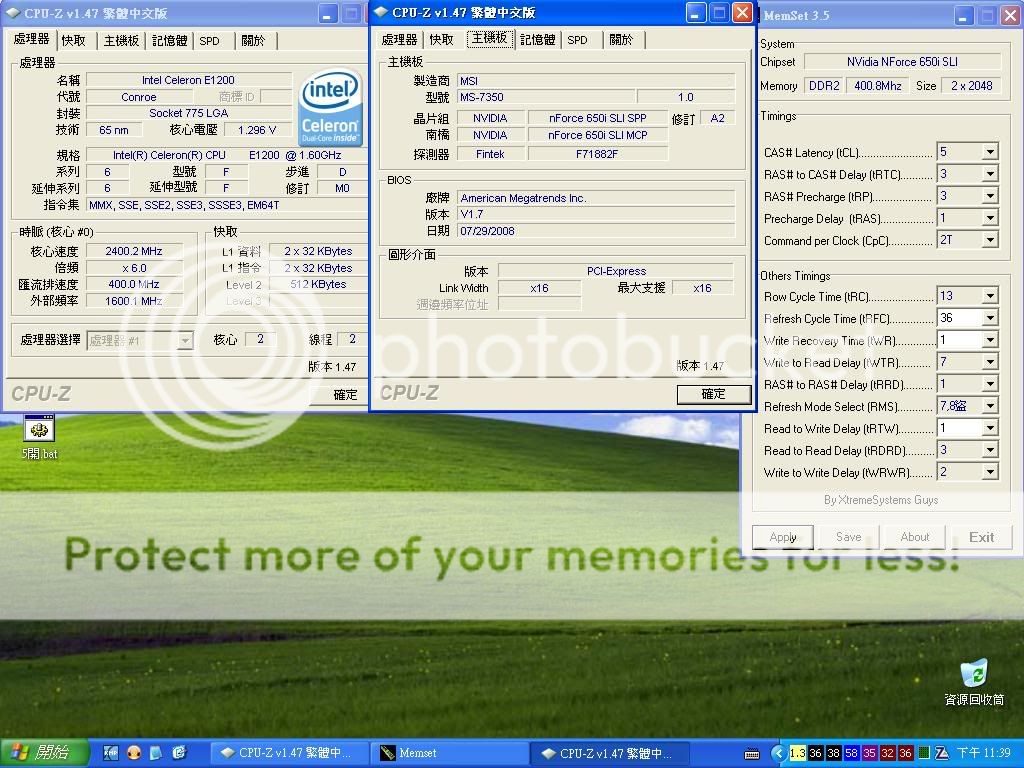Switch to 處理器 tab in the motherboard CPU-Z window

coord(399,40)
